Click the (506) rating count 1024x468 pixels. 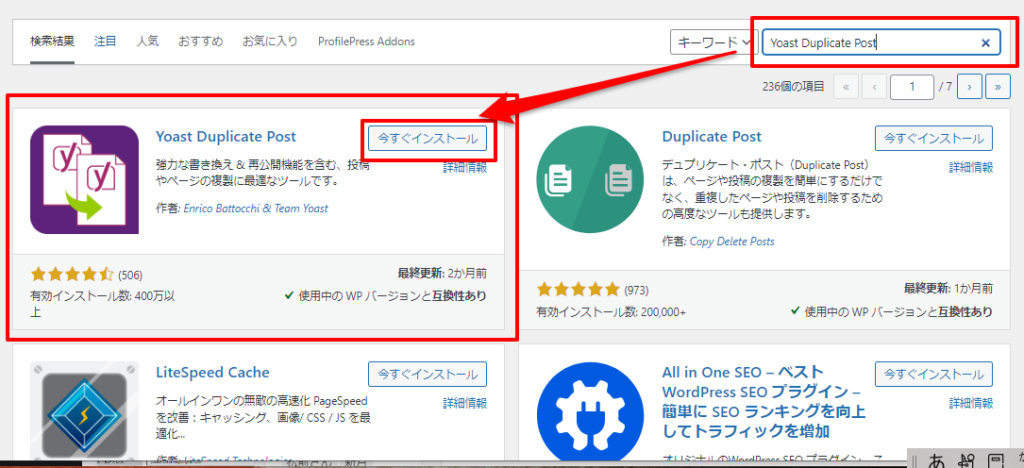(x=131, y=275)
